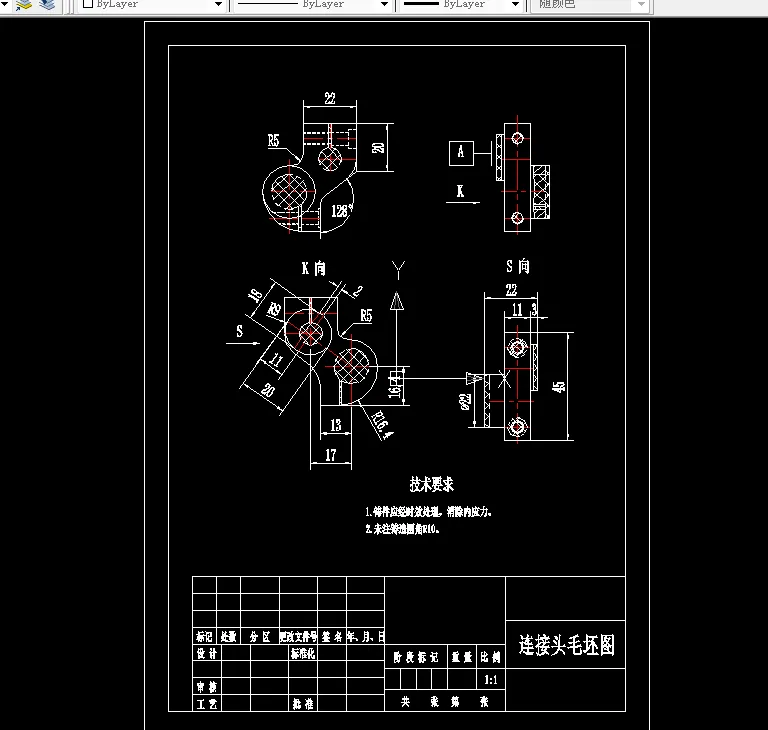Select the Ø22 diameter dimension text
Screen dimensions: 768x730
click(465, 401)
